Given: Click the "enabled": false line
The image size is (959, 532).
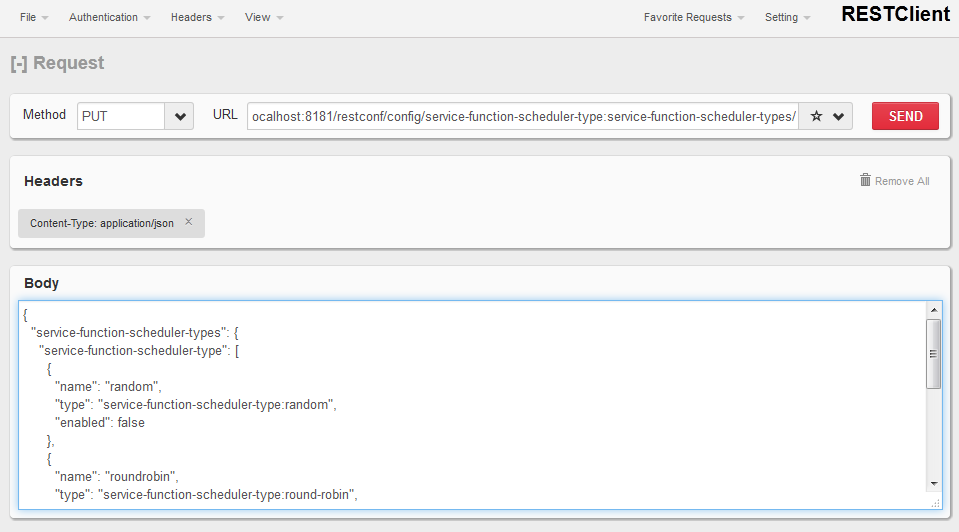Looking at the screenshot, I should coord(100,423).
